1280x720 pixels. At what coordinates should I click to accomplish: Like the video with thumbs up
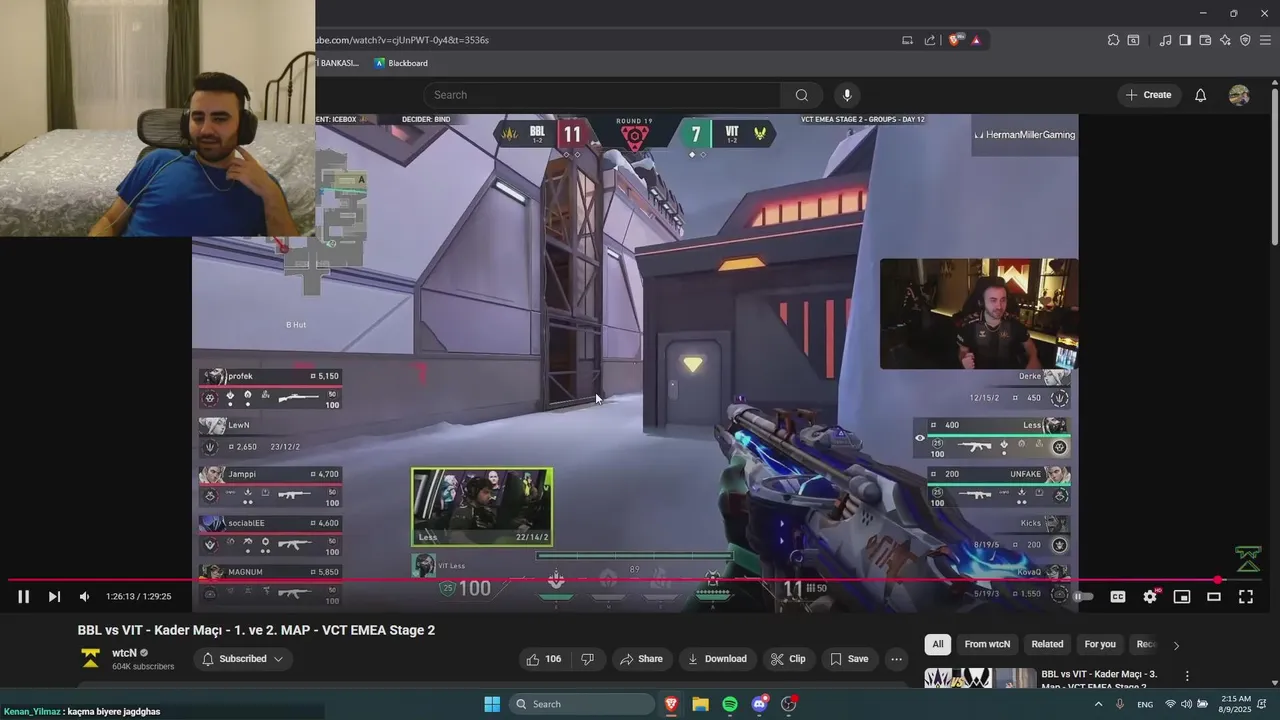tap(544, 659)
